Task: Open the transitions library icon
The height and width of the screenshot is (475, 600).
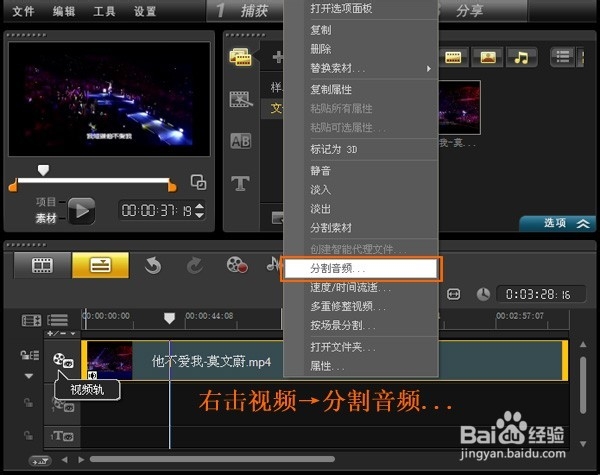Action: tap(240, 100)
